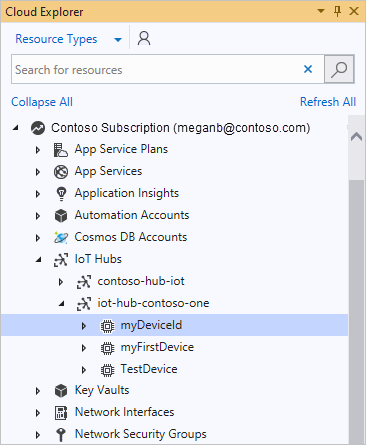Image resolution: width=366 pixels, height=445 pixels.
Task: Expand the contoso-hub-iot node
Action: 61,282
